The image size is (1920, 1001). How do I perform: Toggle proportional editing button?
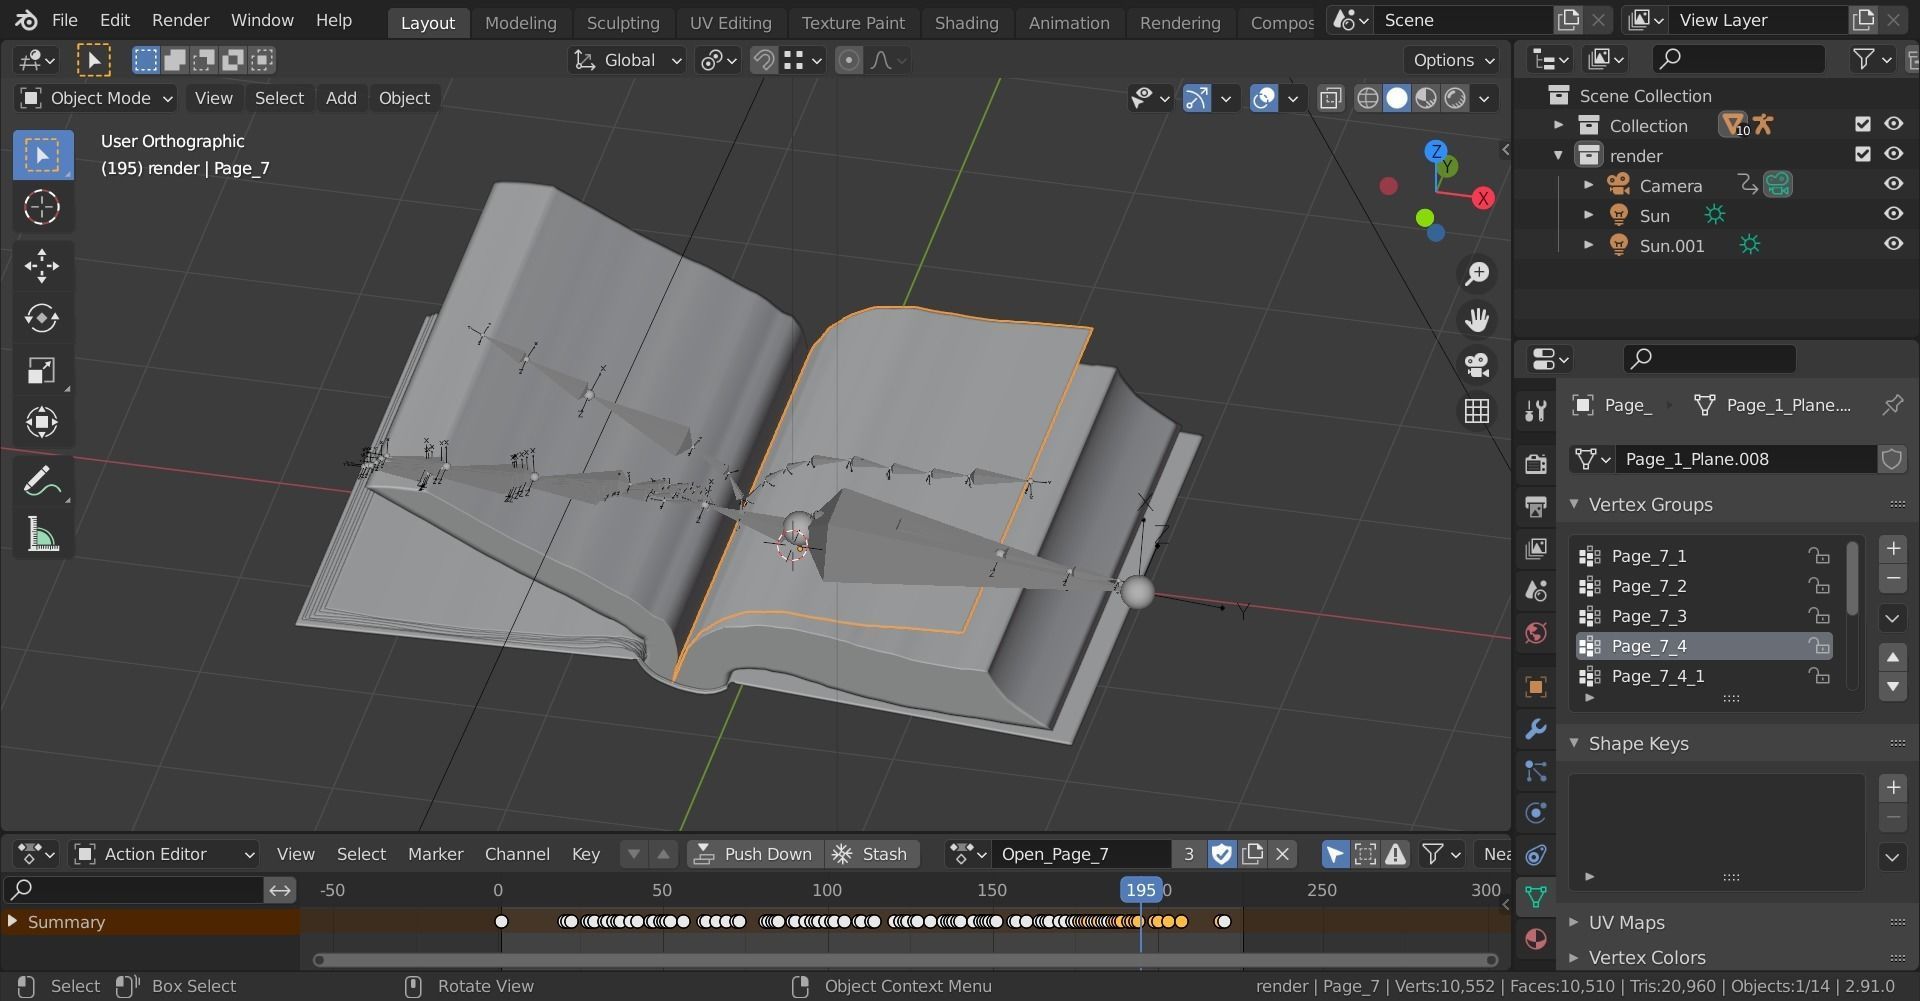point(848,60)
